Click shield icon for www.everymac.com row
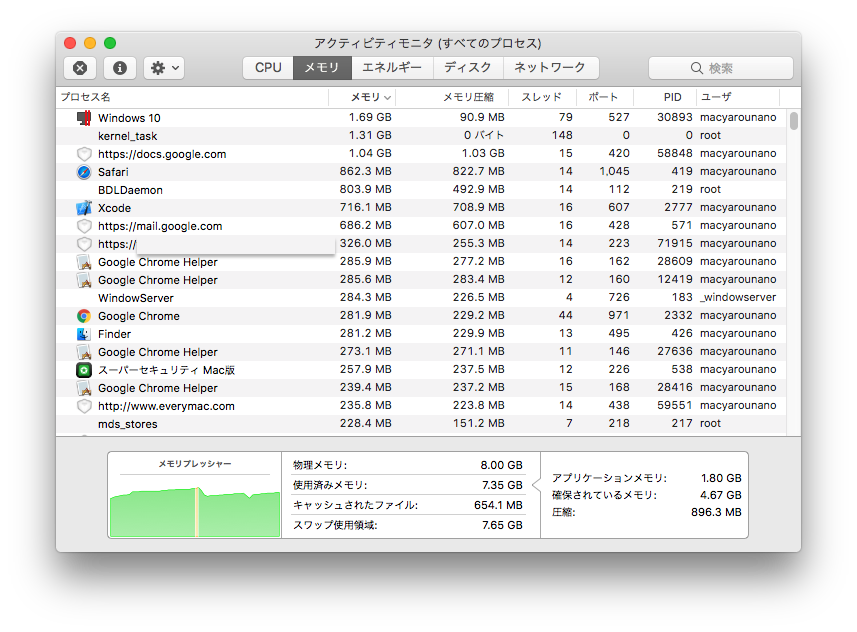The height and width of the screenshot is (632, 857). click(x=84, y=406)
